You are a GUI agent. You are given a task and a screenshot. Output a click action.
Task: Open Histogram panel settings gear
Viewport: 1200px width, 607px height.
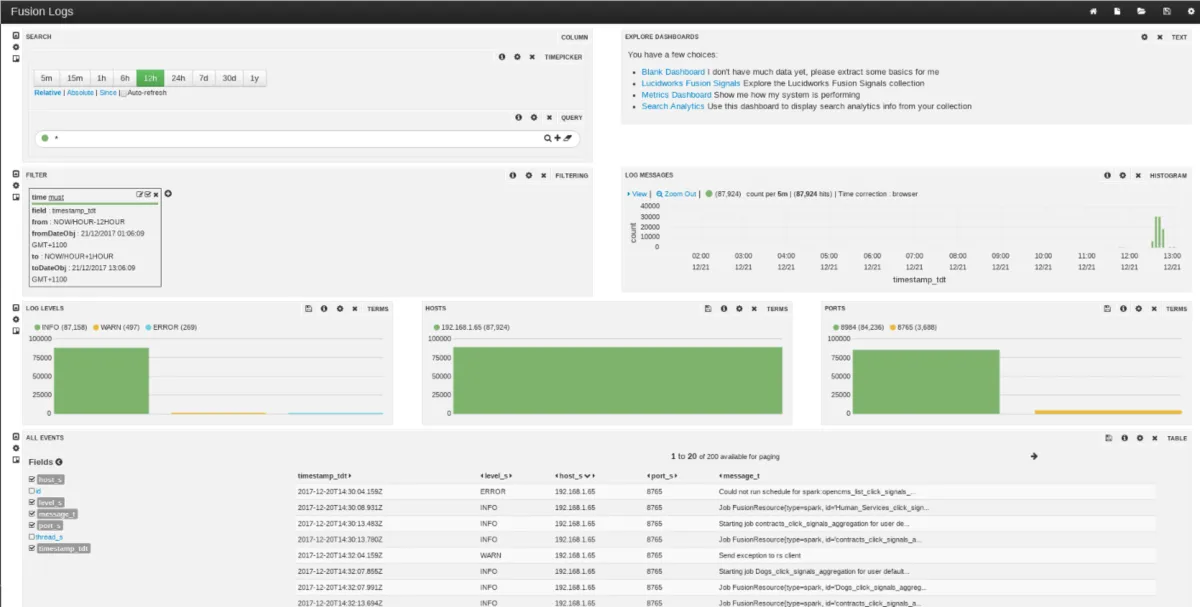point(1122,175)
